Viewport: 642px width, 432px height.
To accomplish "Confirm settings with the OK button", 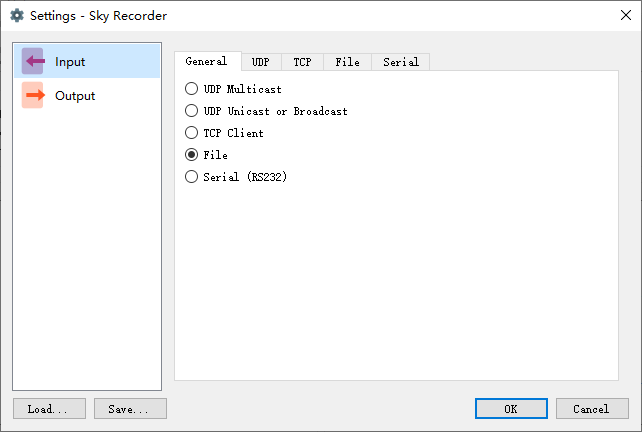I will (x=511, y=409).
